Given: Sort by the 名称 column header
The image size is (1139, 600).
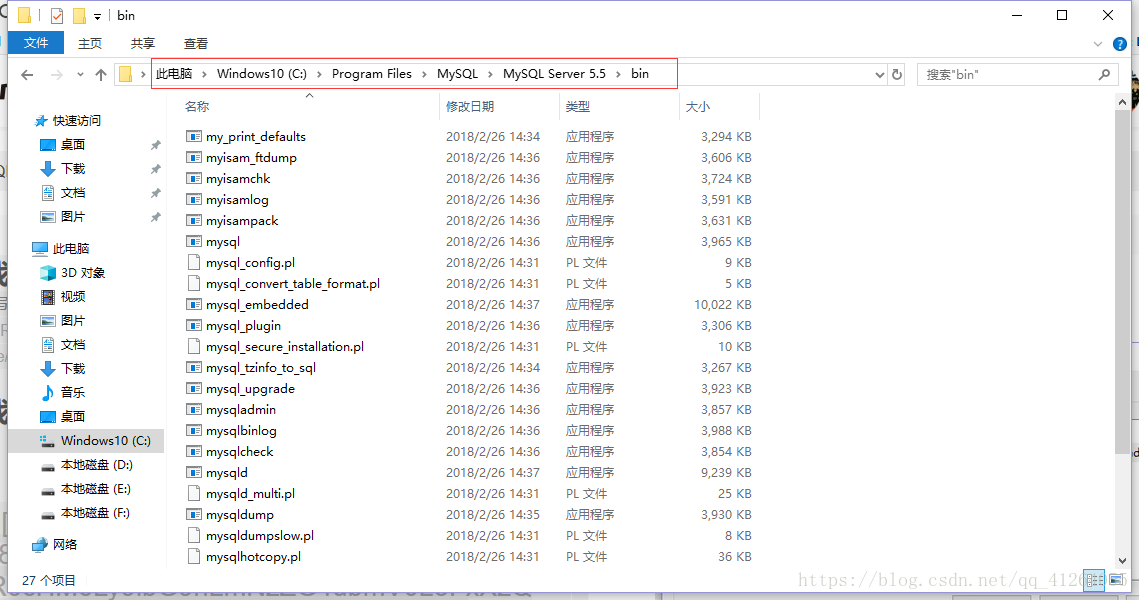Looking at the screenshot, I should click(197, 107).
